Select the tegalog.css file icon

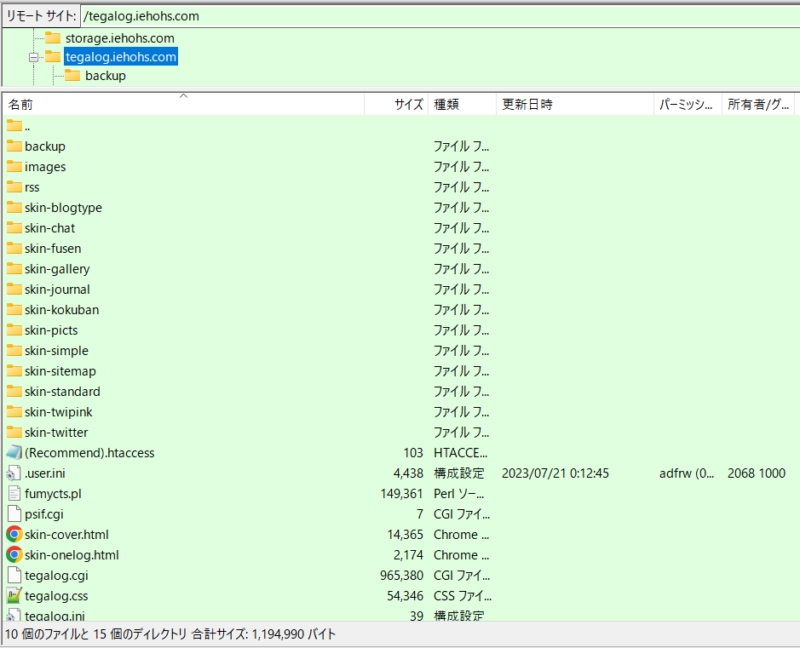(x=14, y=595)
